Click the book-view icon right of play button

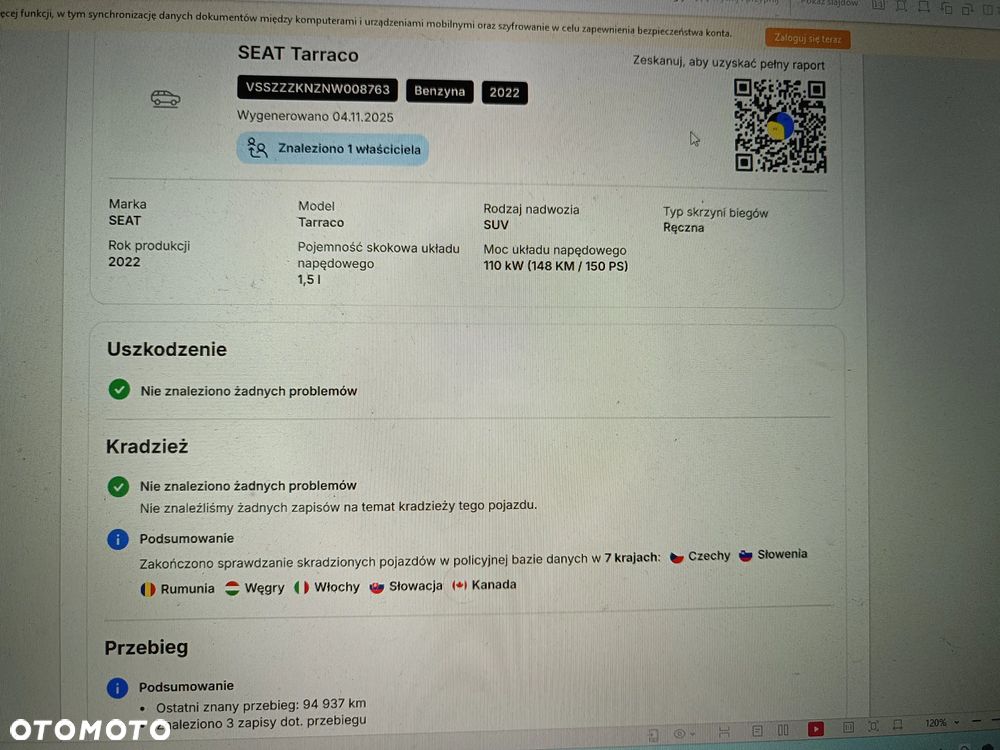click(848, 728)
